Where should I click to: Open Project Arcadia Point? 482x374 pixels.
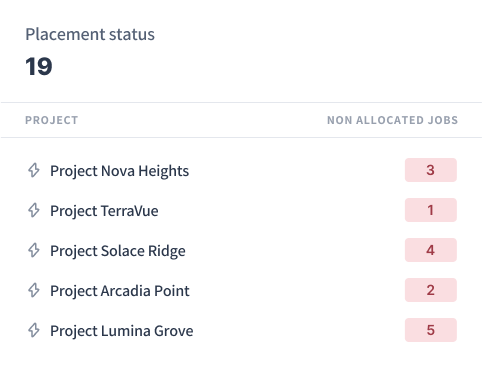[120, 291]
